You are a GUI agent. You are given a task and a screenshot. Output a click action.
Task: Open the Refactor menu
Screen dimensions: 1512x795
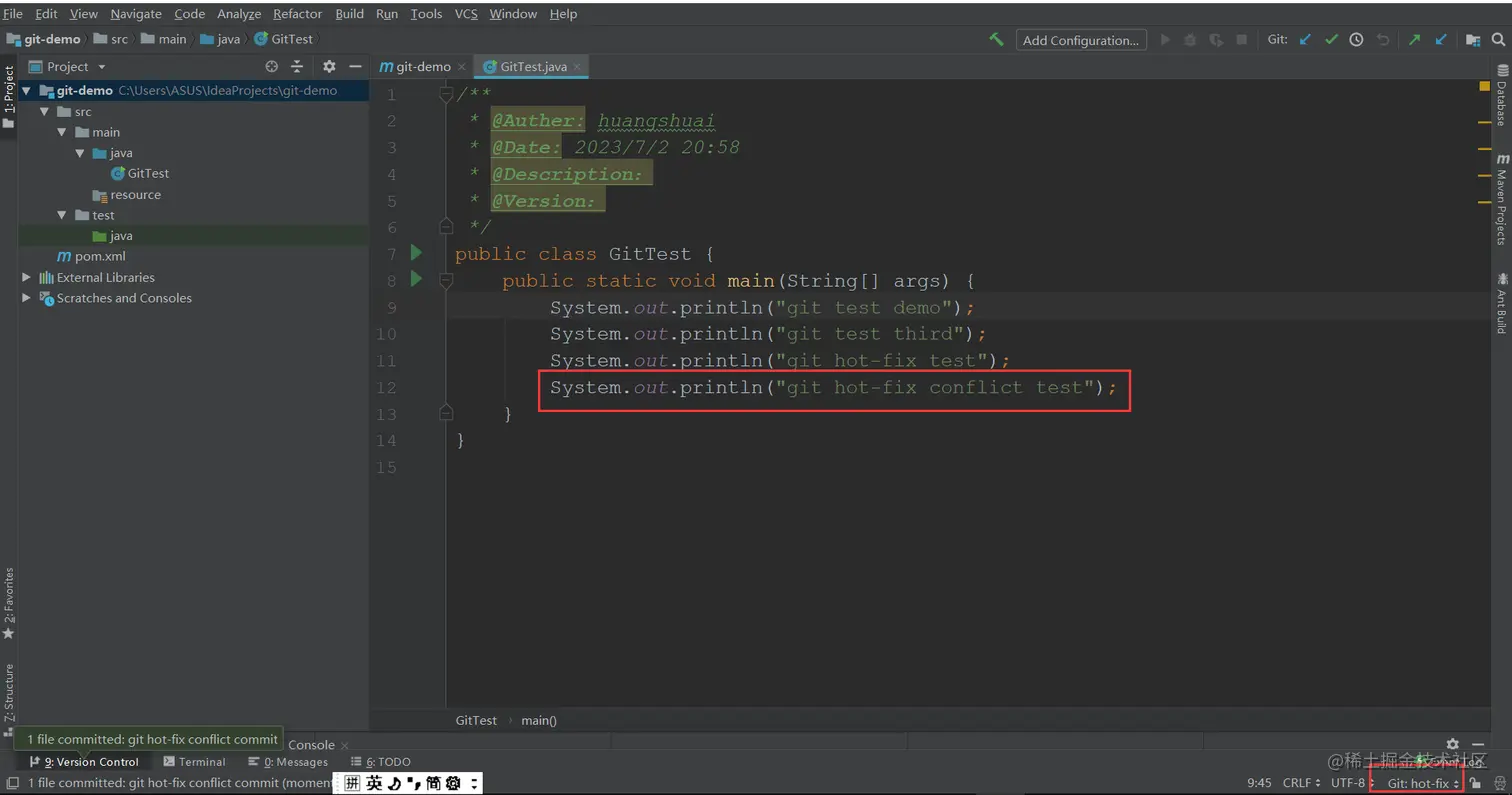point(298,14)
